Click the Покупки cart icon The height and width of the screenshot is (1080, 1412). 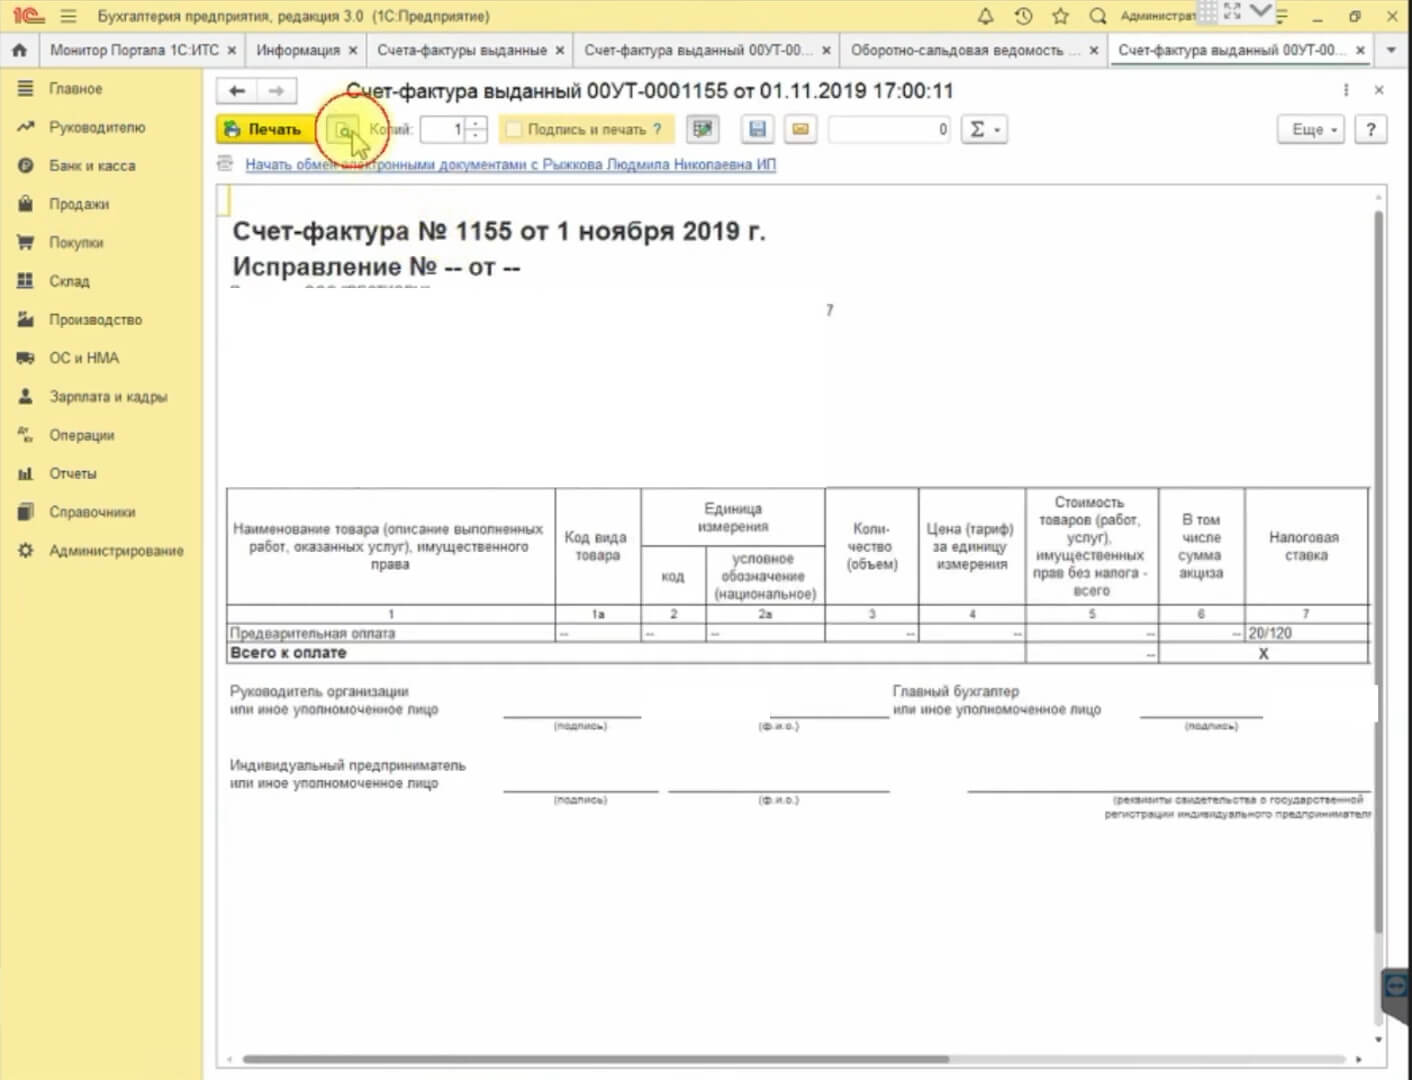coord(26,242)
